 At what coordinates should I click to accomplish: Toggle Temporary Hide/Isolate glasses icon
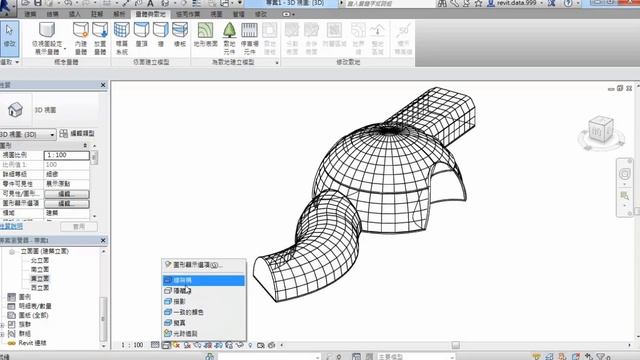point(240,345)
